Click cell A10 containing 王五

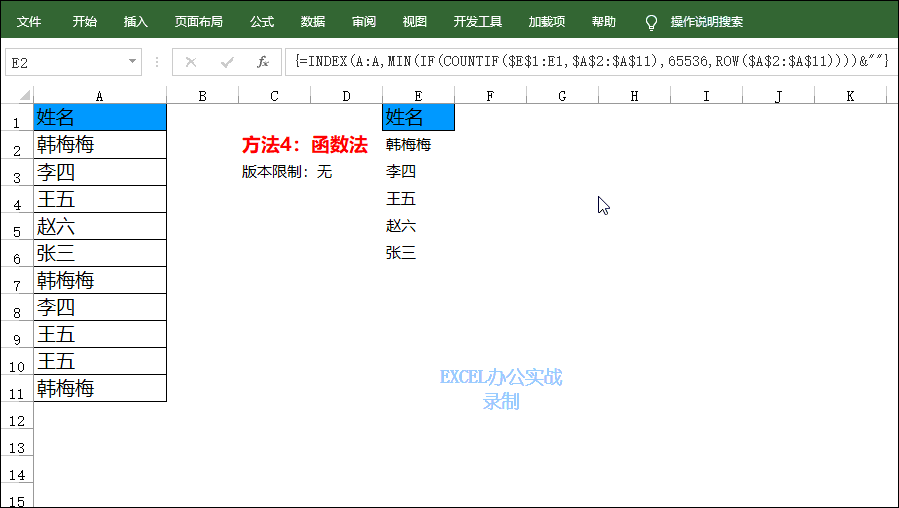click(x=100, y=361)
